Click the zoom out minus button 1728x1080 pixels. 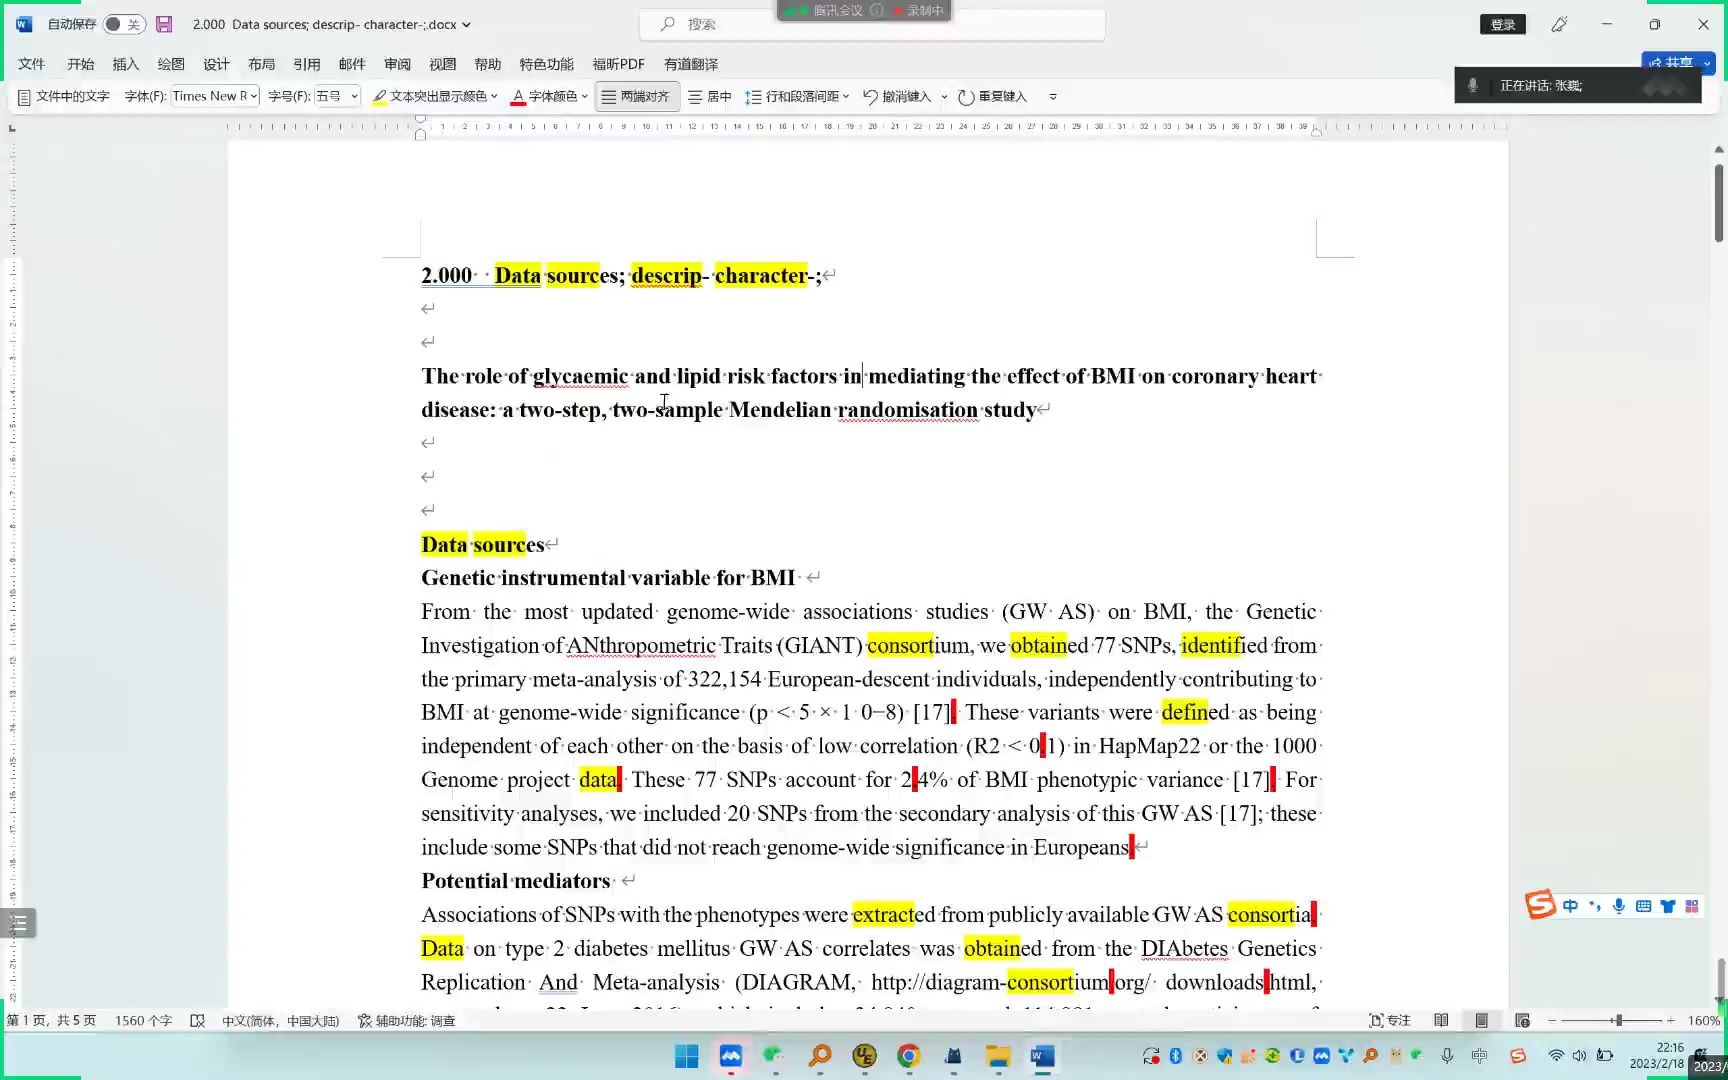(1552, 1021)
